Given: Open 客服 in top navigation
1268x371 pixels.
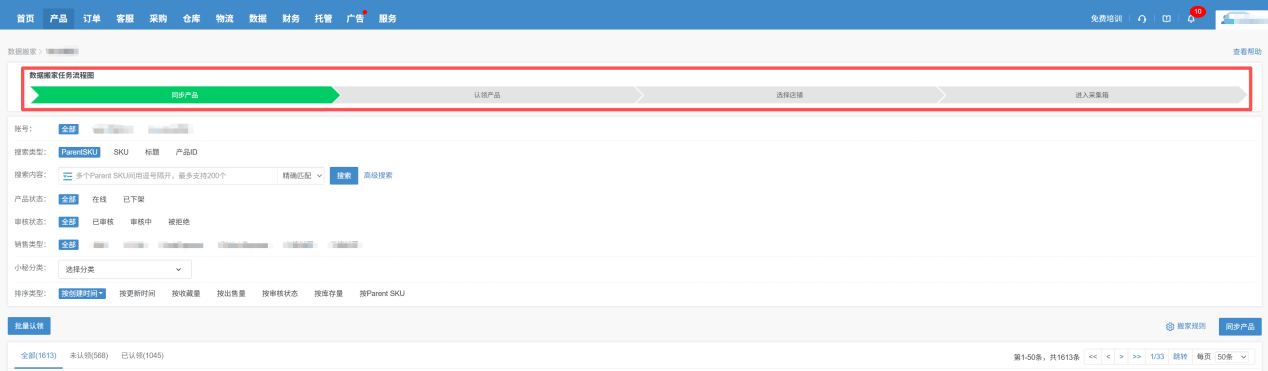Looking at the screenshot, I should pos(124,19).
